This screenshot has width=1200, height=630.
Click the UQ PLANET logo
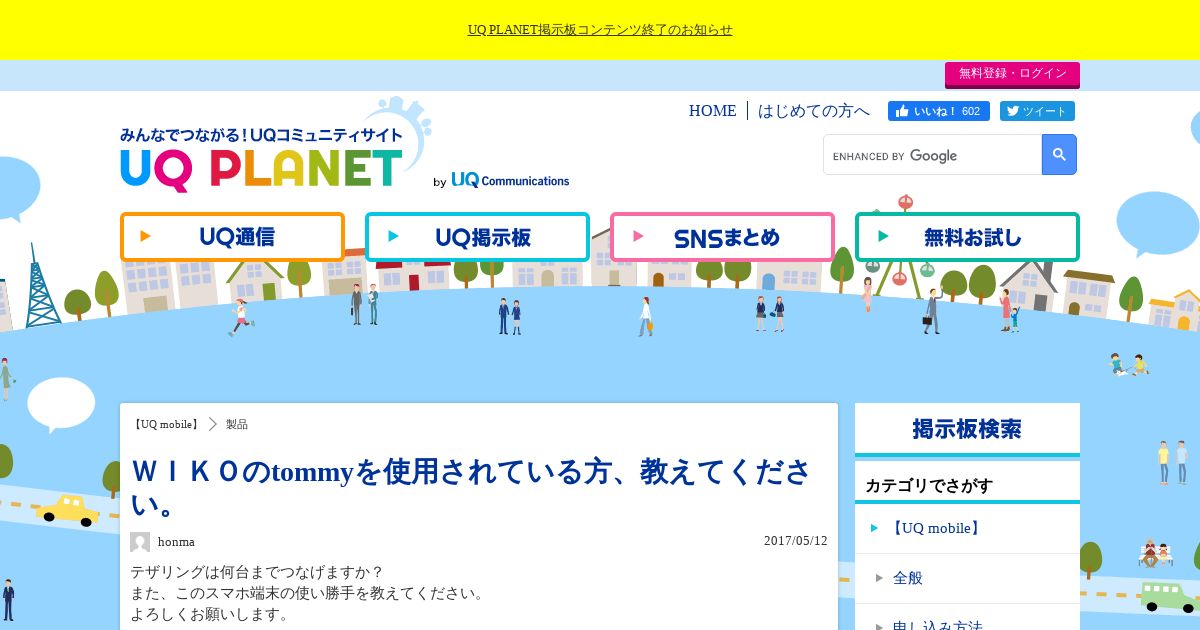(262, 160)
